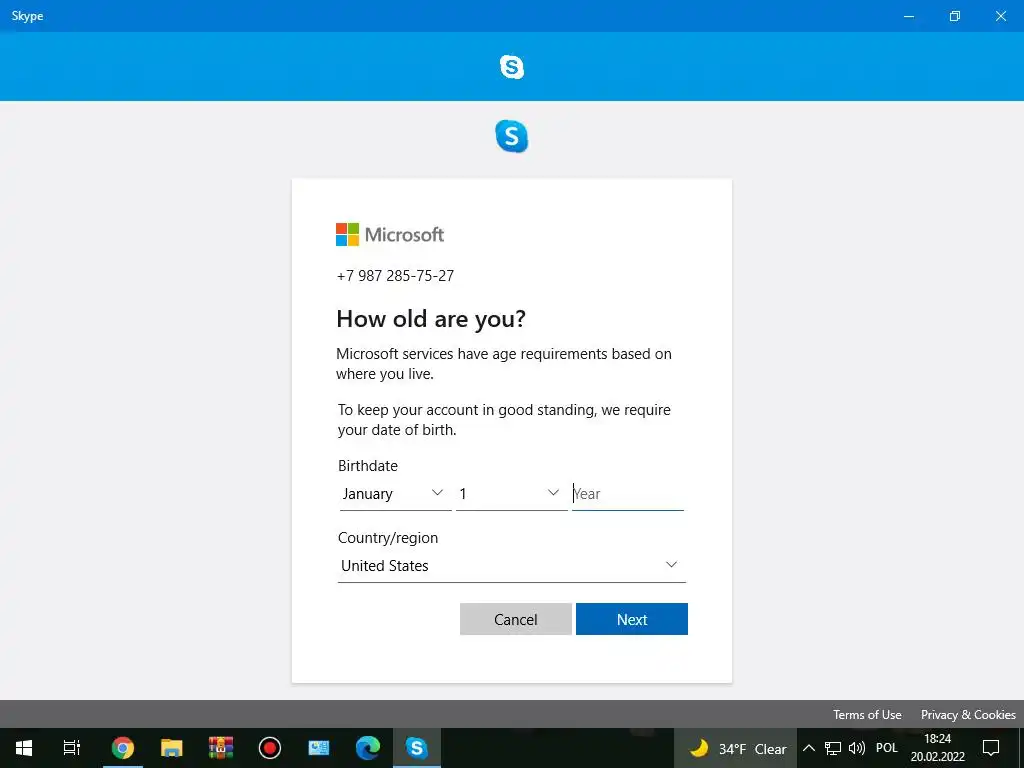This screenshot has height=768, width=1024.
Task: Show hidden system tray icons
Action: tap(808, 748)
